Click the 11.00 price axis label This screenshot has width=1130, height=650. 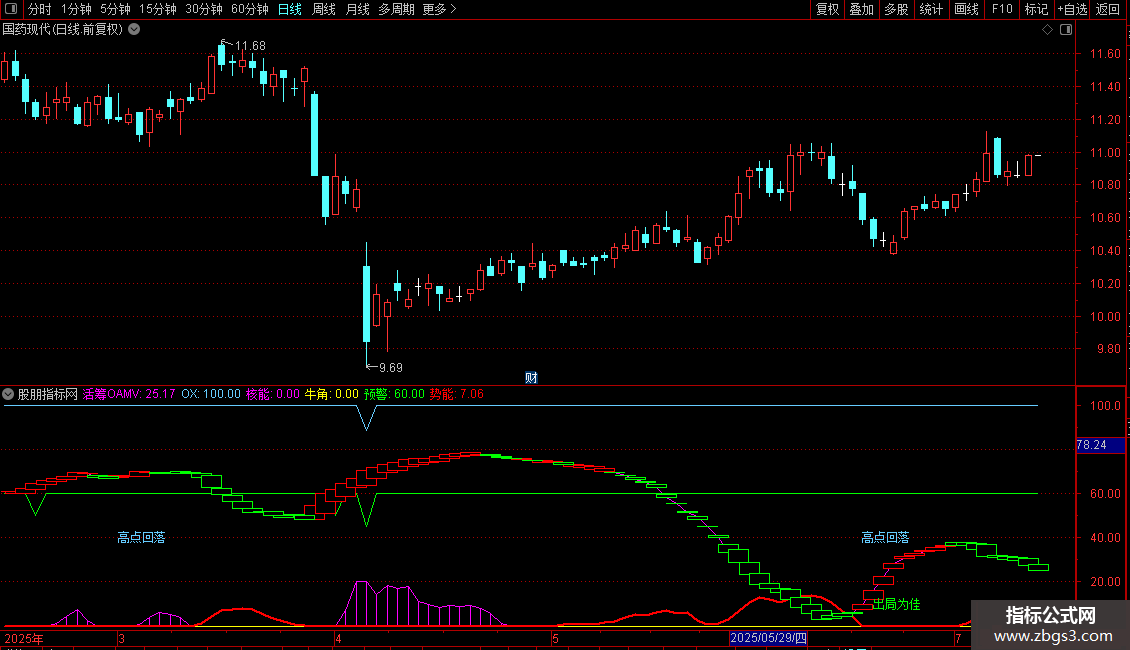coord(1105,153)
